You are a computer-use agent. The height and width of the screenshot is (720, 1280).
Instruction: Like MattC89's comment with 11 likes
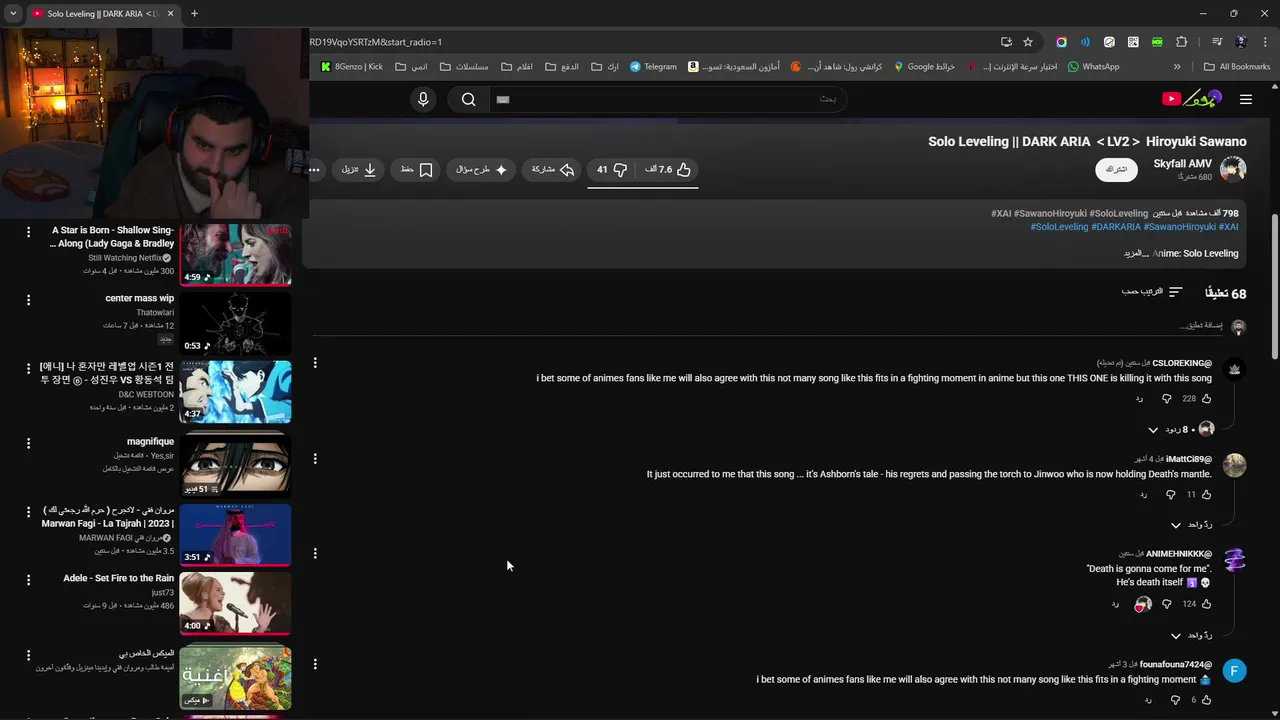1206,495
